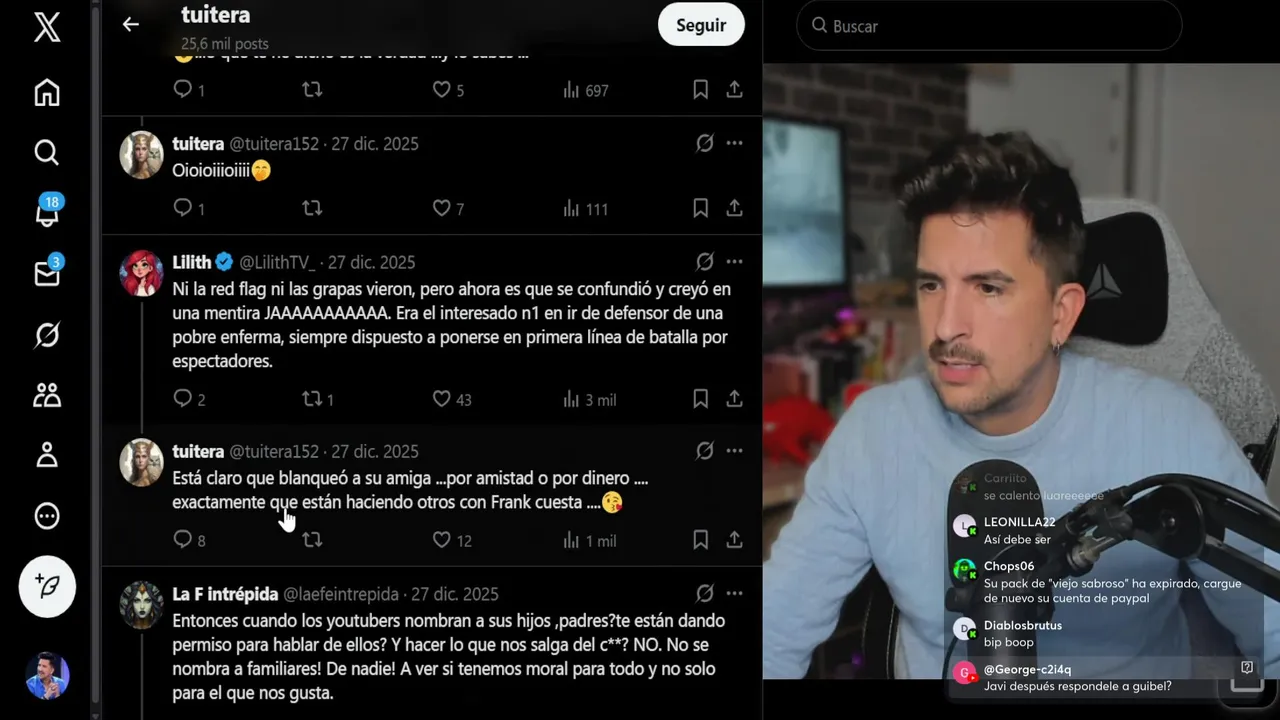
Task: Open Notifications showing 18 unread
Action: (x=47, y=211)
